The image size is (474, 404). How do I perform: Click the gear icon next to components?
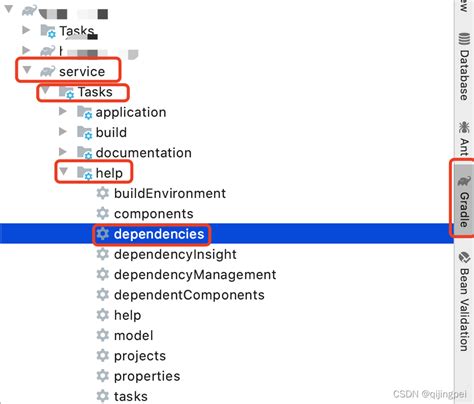(x=103, y=213)
